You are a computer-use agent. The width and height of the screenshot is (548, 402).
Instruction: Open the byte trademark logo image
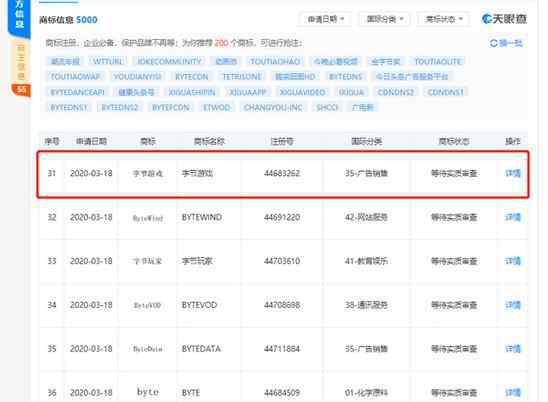coord(148,392)
